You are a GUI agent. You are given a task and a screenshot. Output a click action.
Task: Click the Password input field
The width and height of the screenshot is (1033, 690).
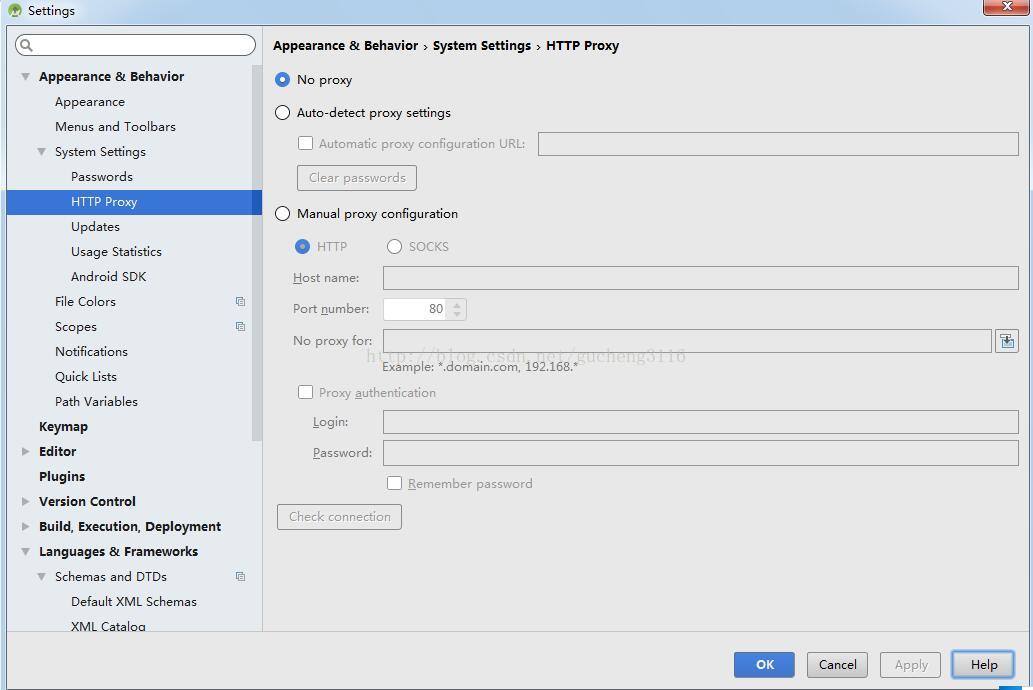point(701,453)
